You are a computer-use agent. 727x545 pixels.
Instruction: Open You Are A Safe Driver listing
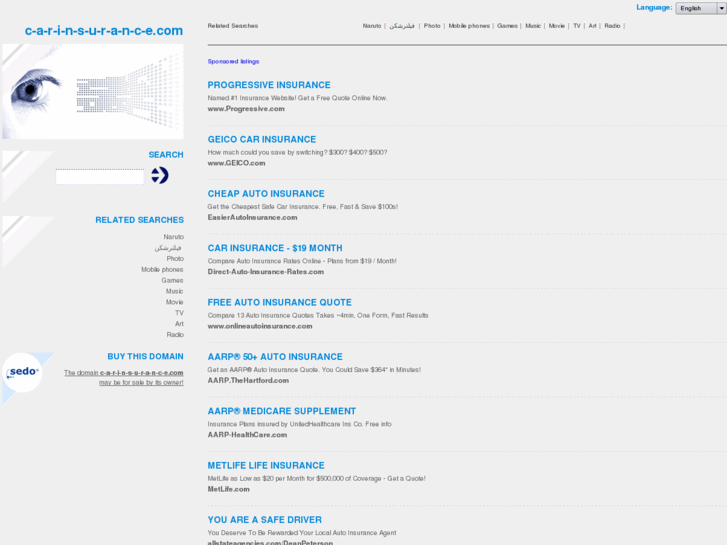point(264,519)
